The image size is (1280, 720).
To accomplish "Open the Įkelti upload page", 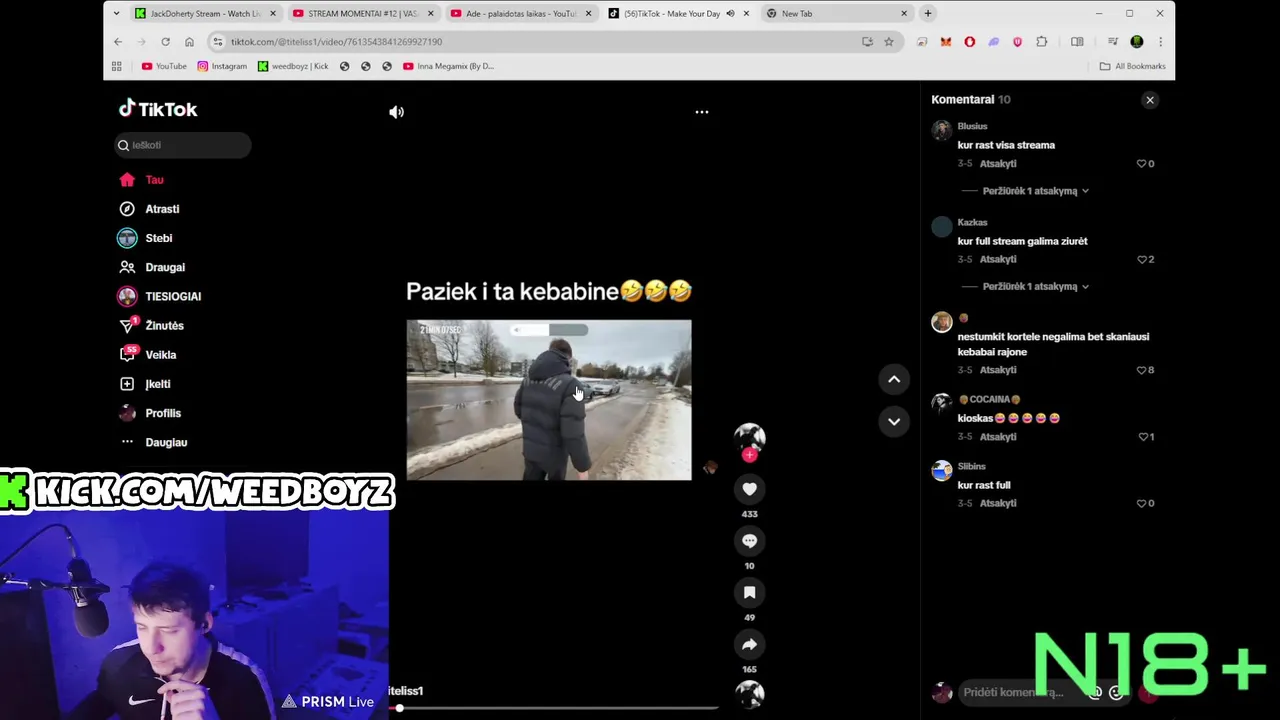I will click(x=158, y=384).
